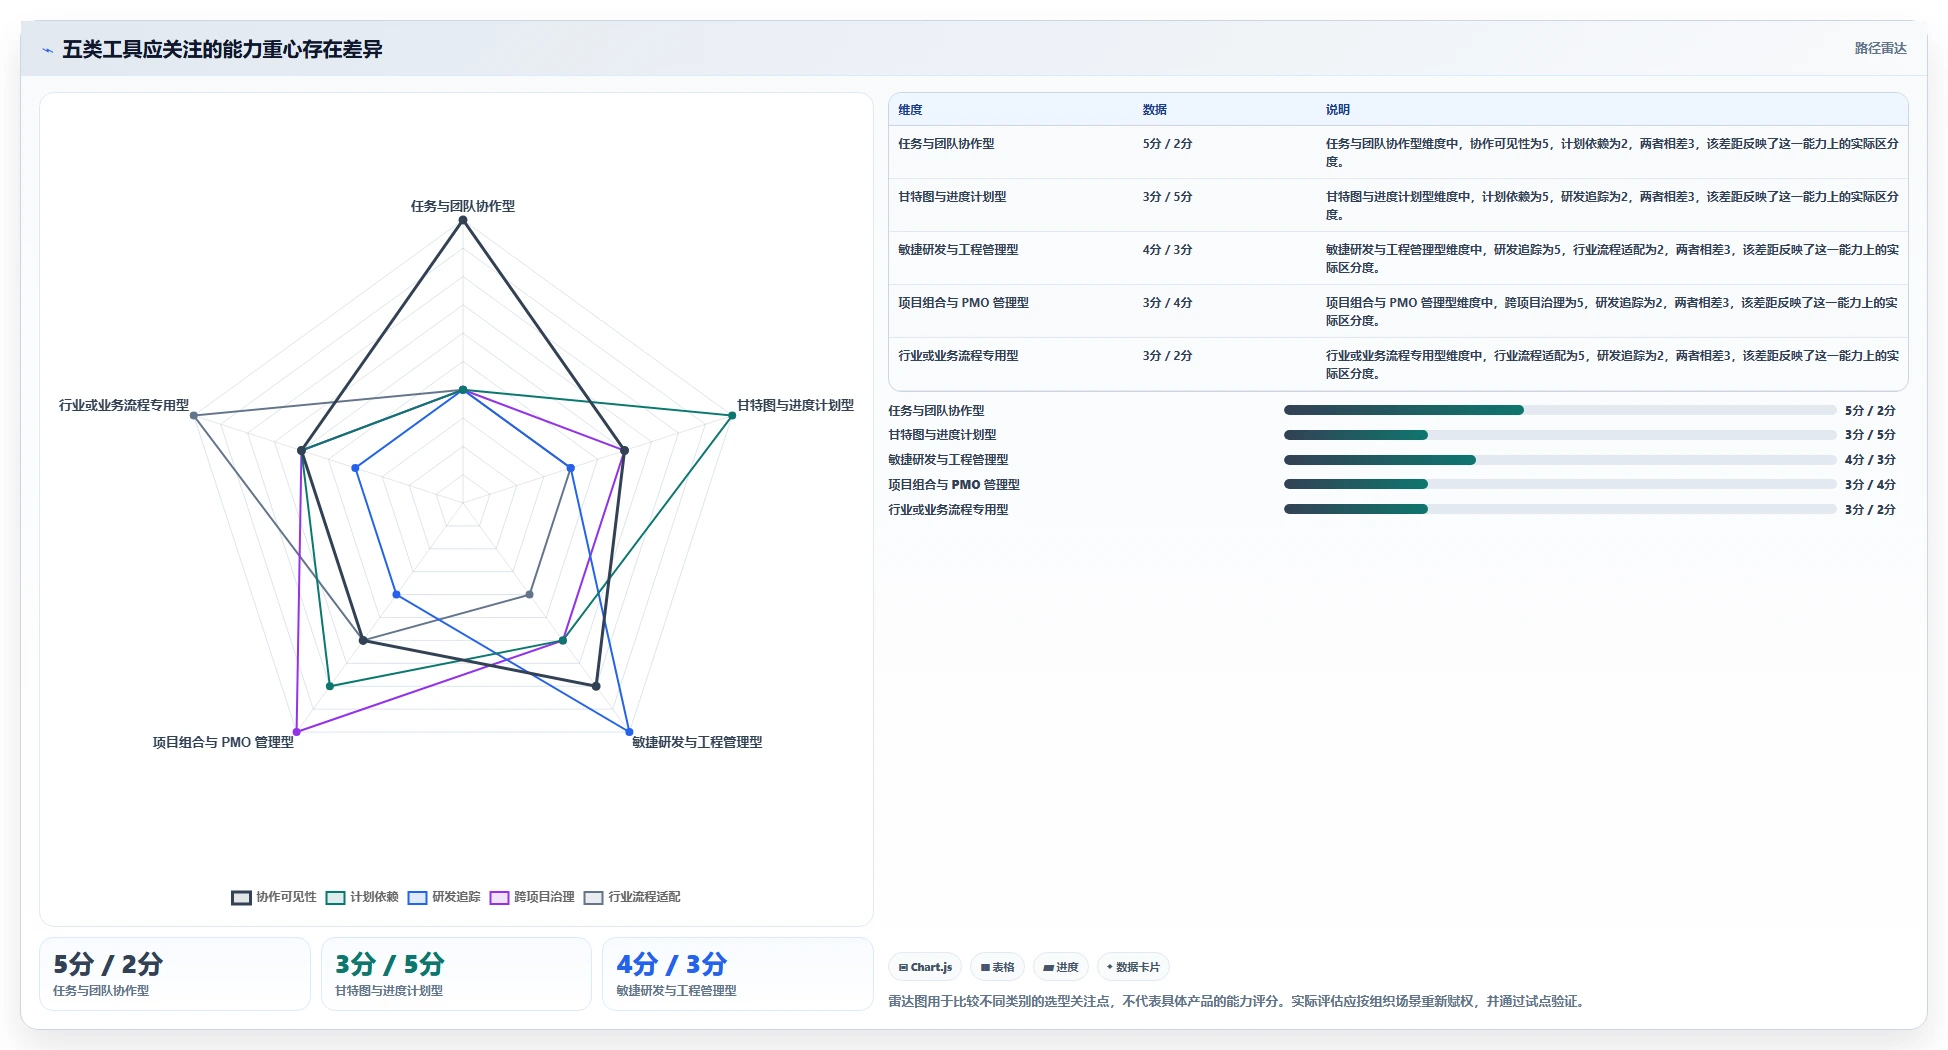The height and width of the screenshot is (1050, 1948).
Task: Click the 3分 / 5分 value in the table's 甘特图 row
Action: coord(1168,197)
